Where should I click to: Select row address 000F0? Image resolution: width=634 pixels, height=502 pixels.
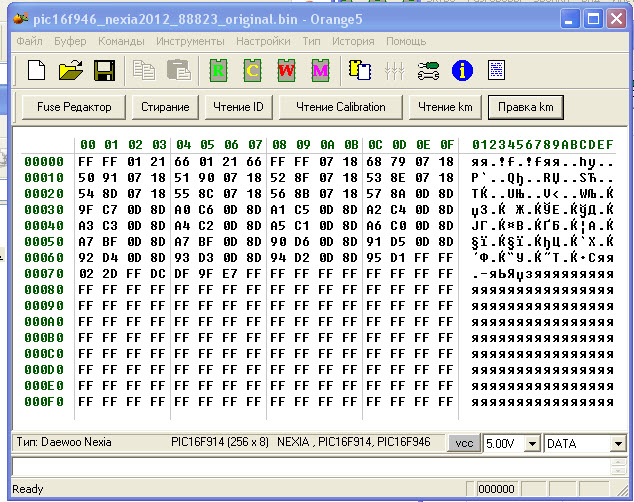[44, 402]
